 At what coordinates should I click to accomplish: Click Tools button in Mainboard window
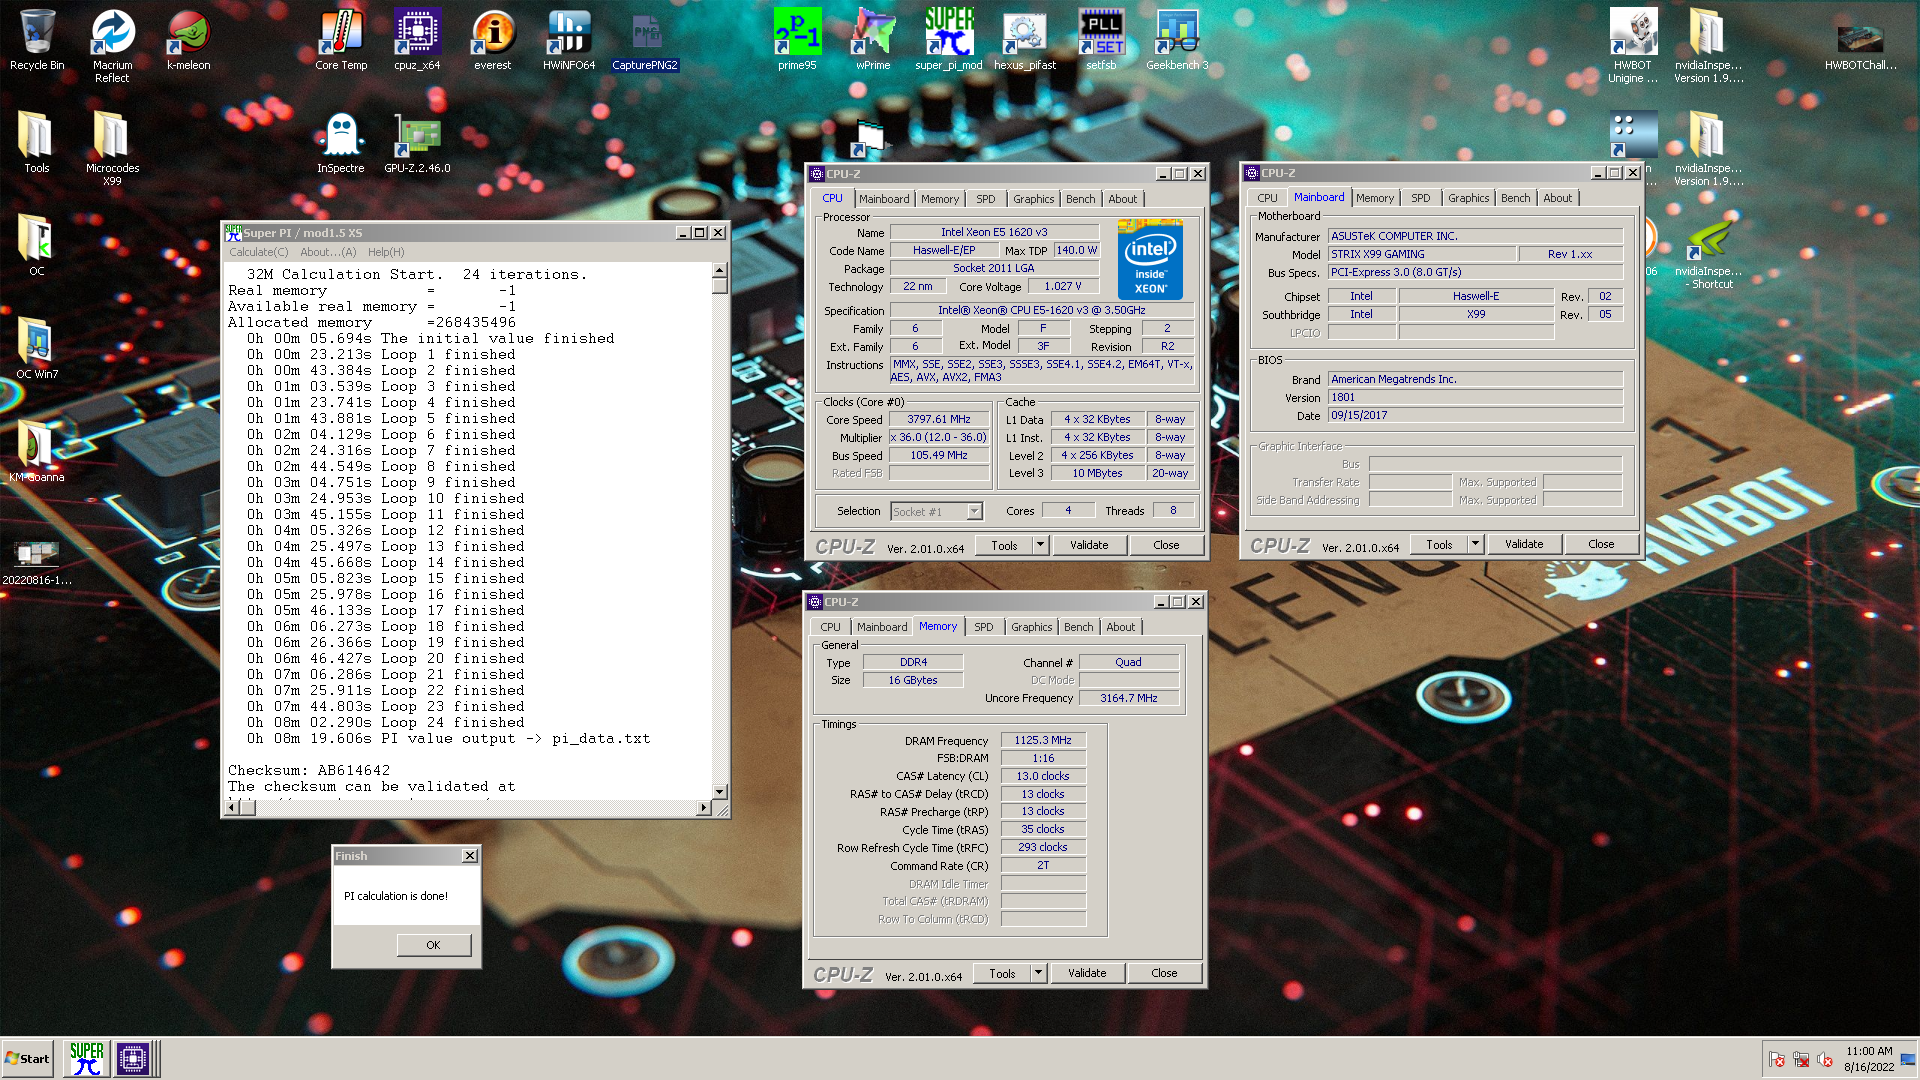click(1439, 544)
